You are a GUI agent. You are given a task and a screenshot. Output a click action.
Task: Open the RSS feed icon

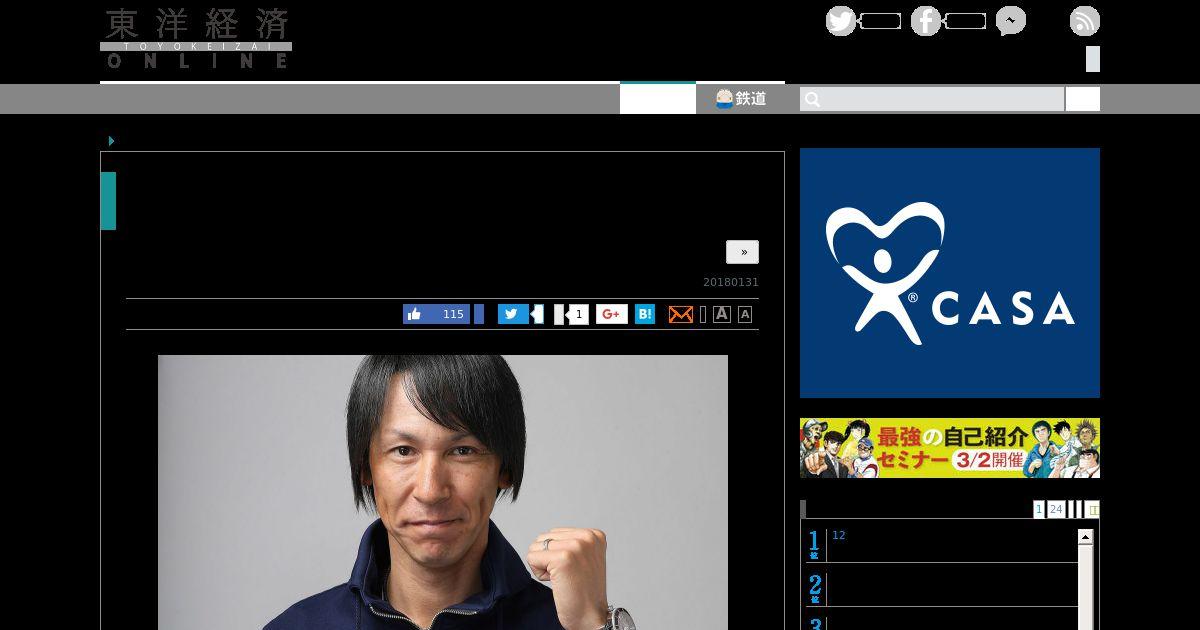1085,21
